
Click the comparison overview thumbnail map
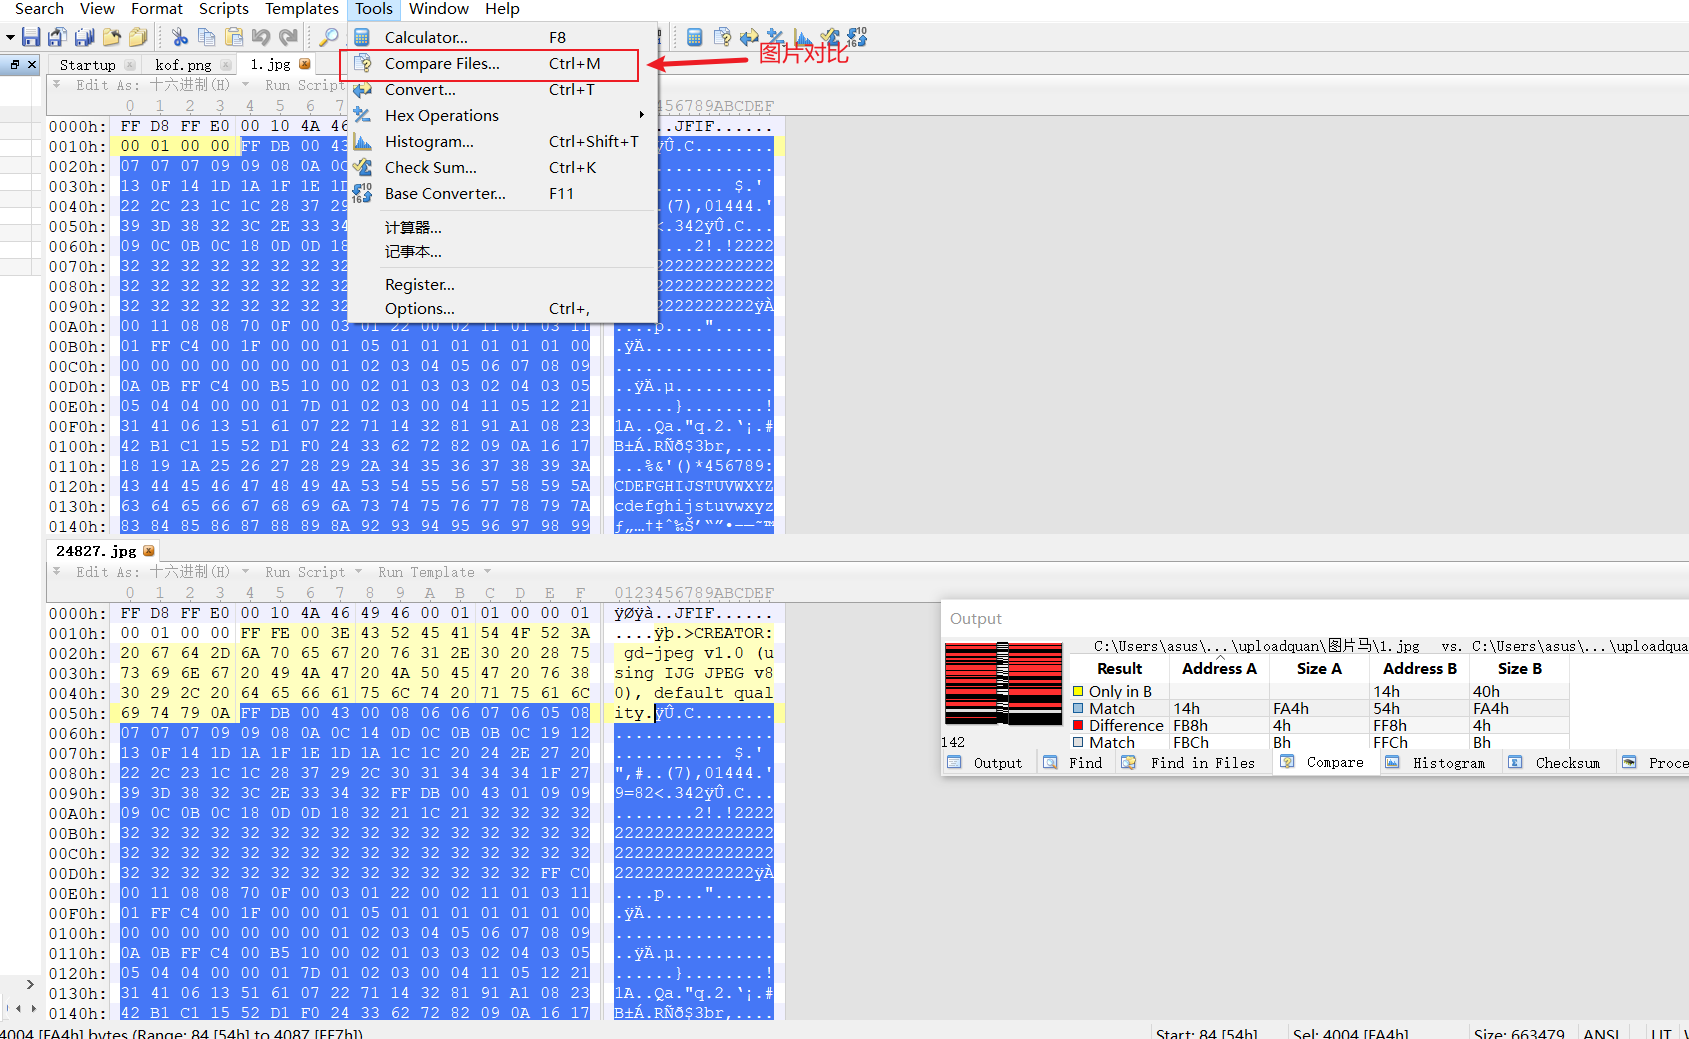point(1004,684)
